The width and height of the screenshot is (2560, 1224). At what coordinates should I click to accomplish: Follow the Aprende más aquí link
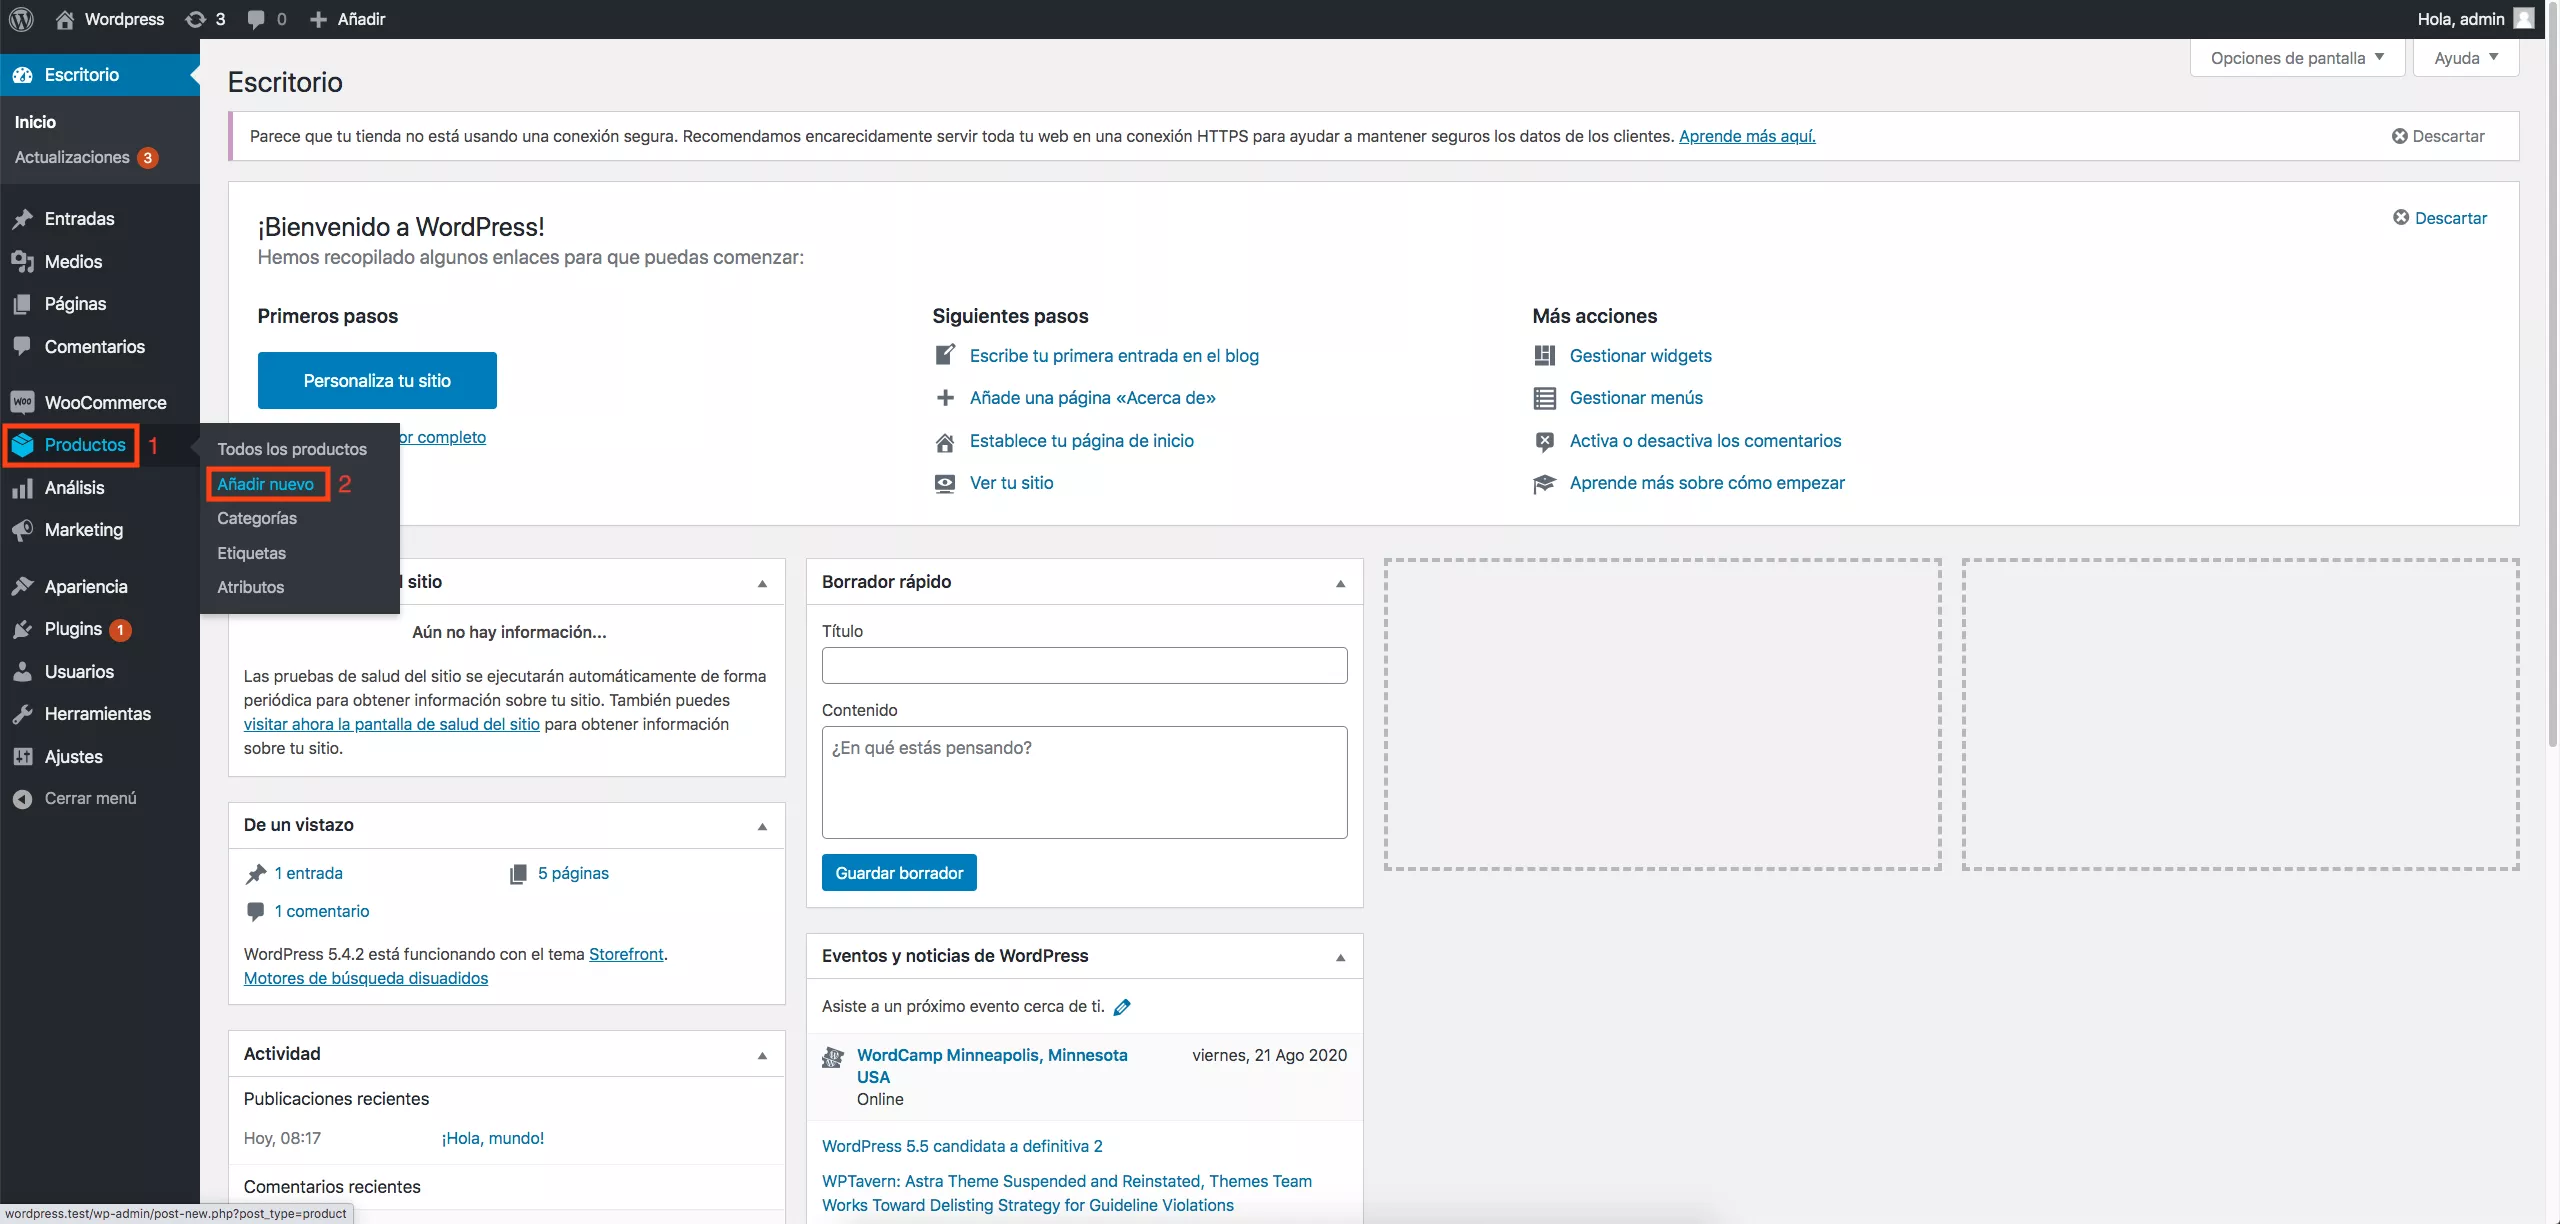(x=1747, y=136)
